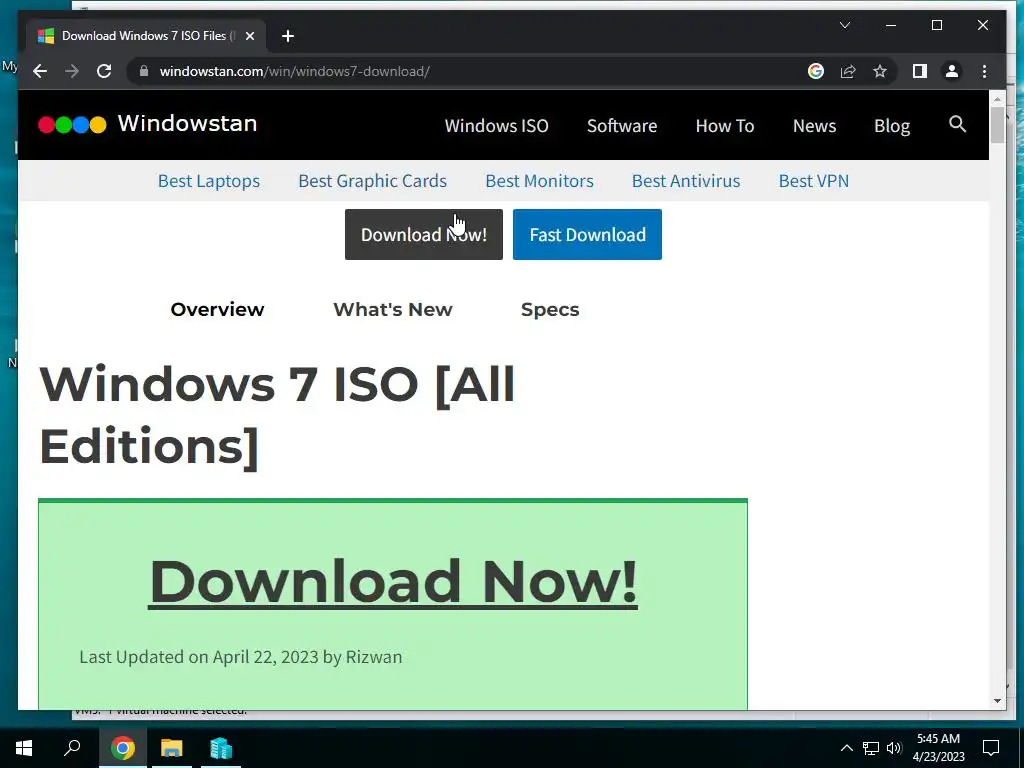
Task: Expand the tab search chevron
Action: click(844, 25)
